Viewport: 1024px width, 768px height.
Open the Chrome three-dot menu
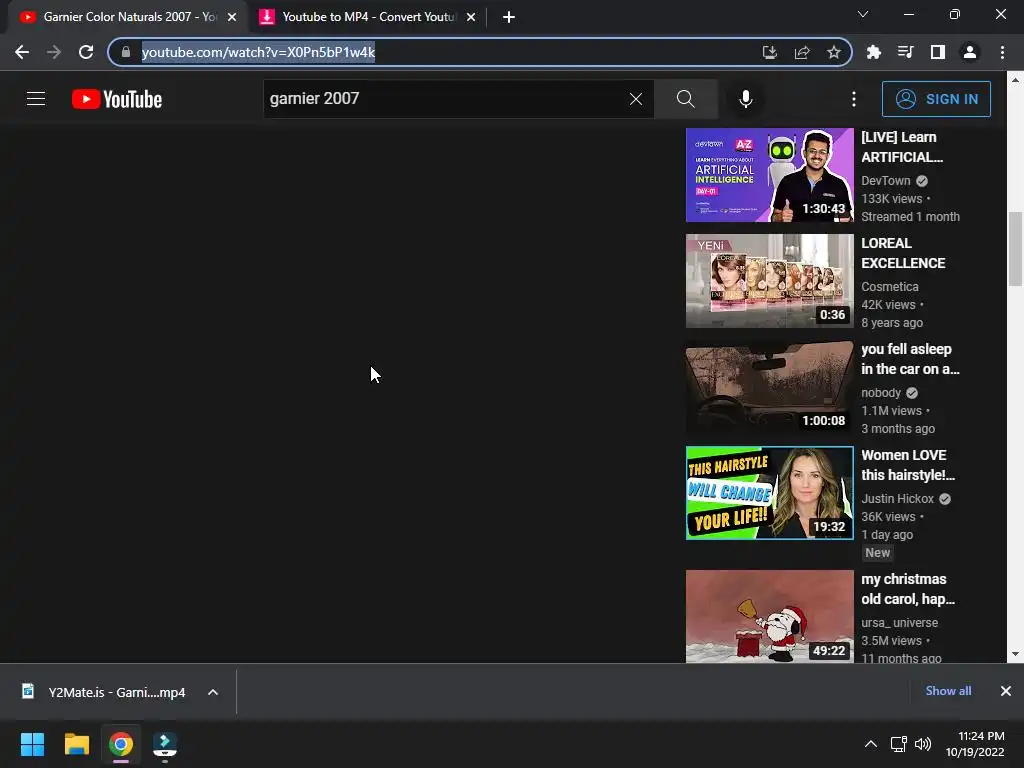(x=1002, y=52)
